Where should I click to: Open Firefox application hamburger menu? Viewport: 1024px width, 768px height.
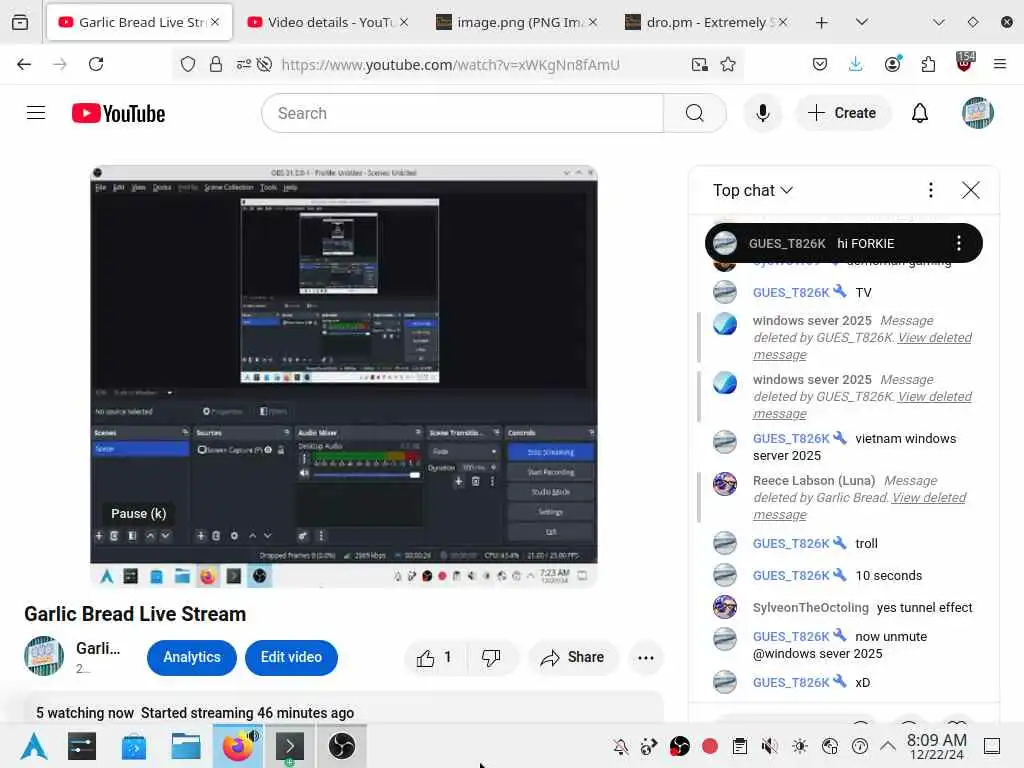pyautogui.click(x=1000, y=64)
